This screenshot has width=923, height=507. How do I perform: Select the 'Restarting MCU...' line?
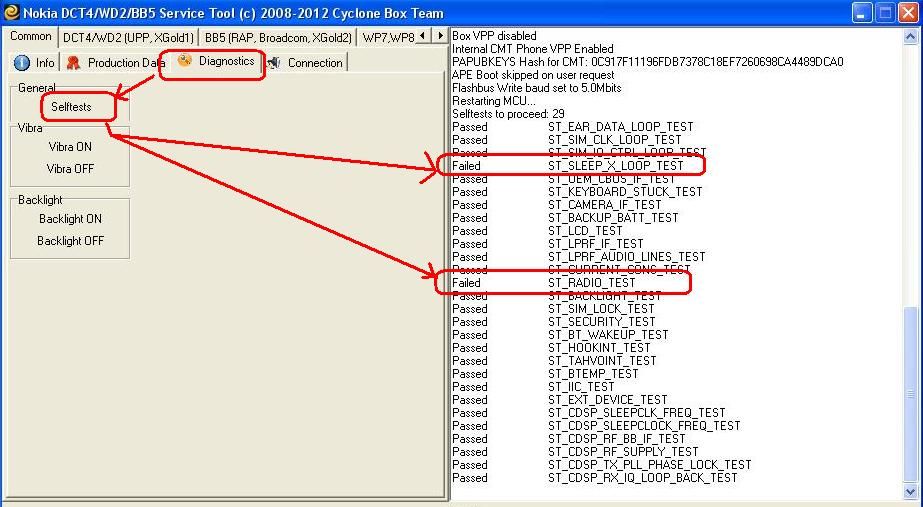[x=493, y=101]
